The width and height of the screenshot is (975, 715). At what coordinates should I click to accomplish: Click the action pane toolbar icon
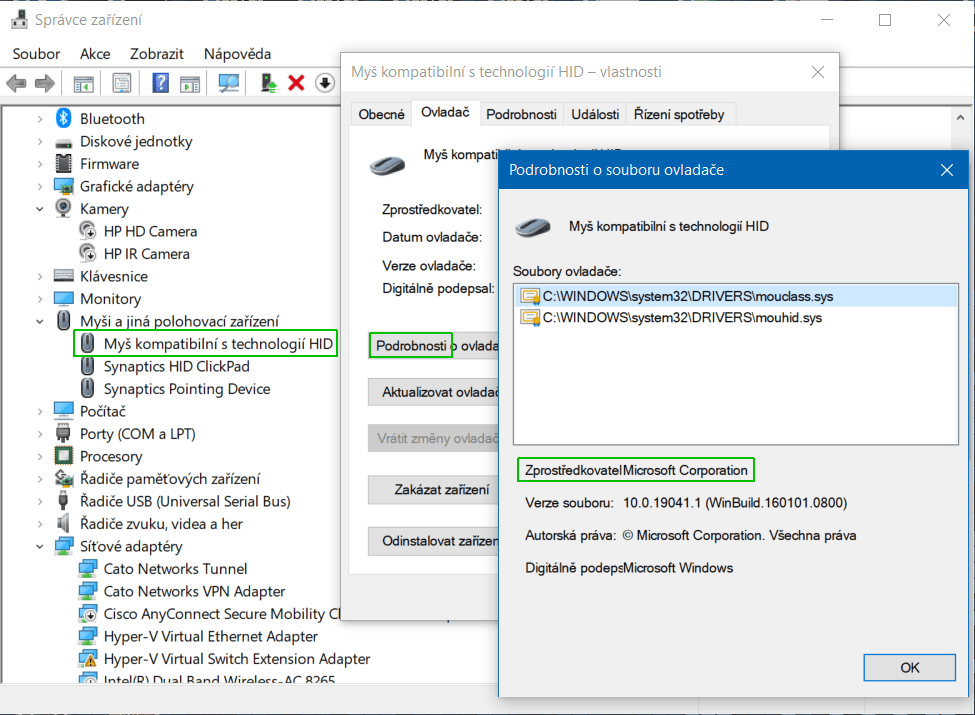(190, 83)
